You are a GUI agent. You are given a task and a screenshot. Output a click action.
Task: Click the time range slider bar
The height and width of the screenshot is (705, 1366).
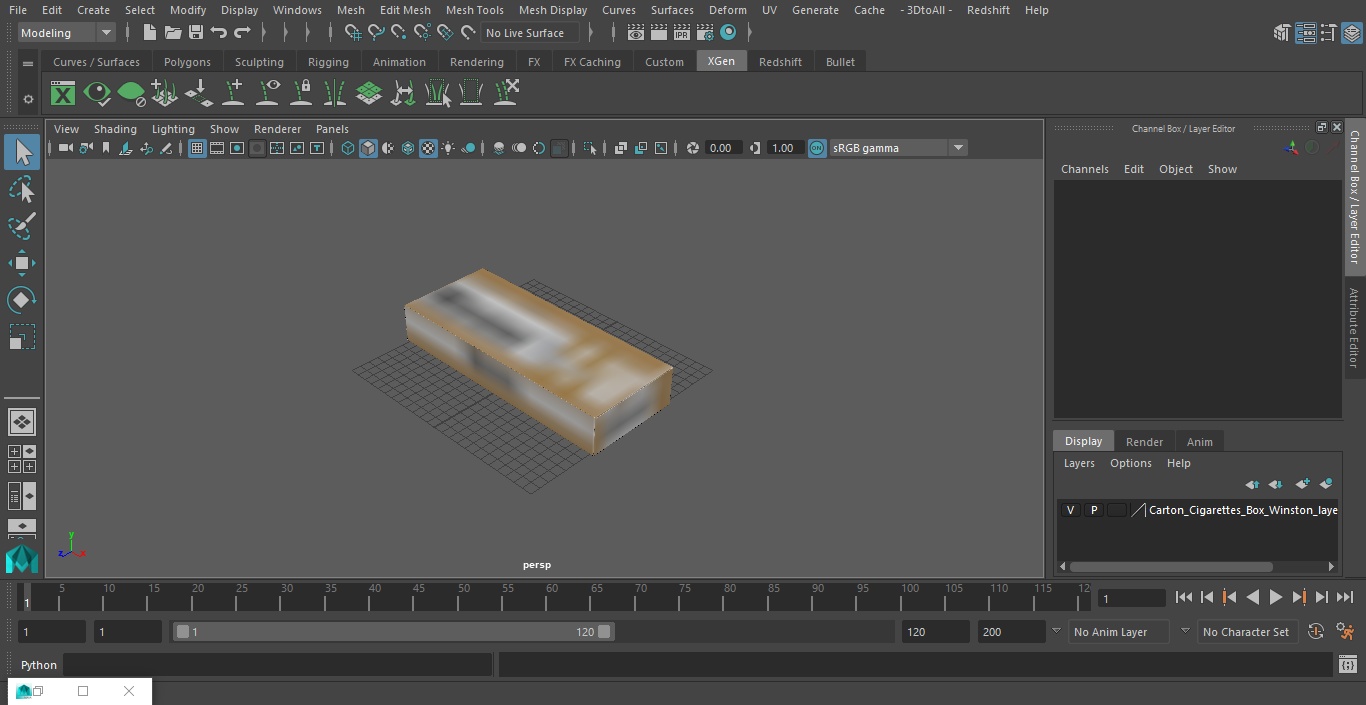(x=393, y=632)
